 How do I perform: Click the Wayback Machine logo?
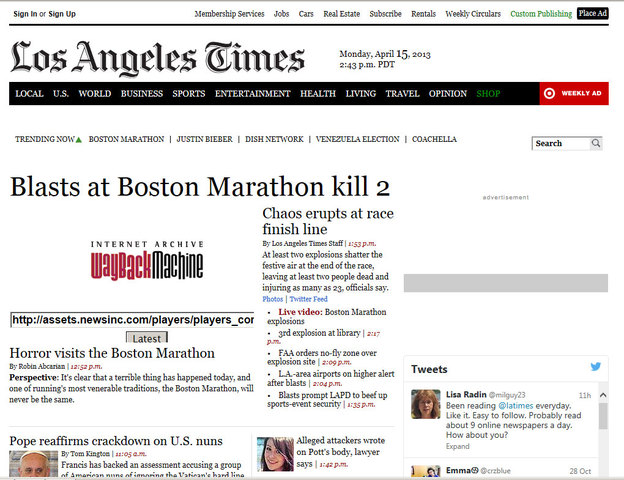point(147,261)
